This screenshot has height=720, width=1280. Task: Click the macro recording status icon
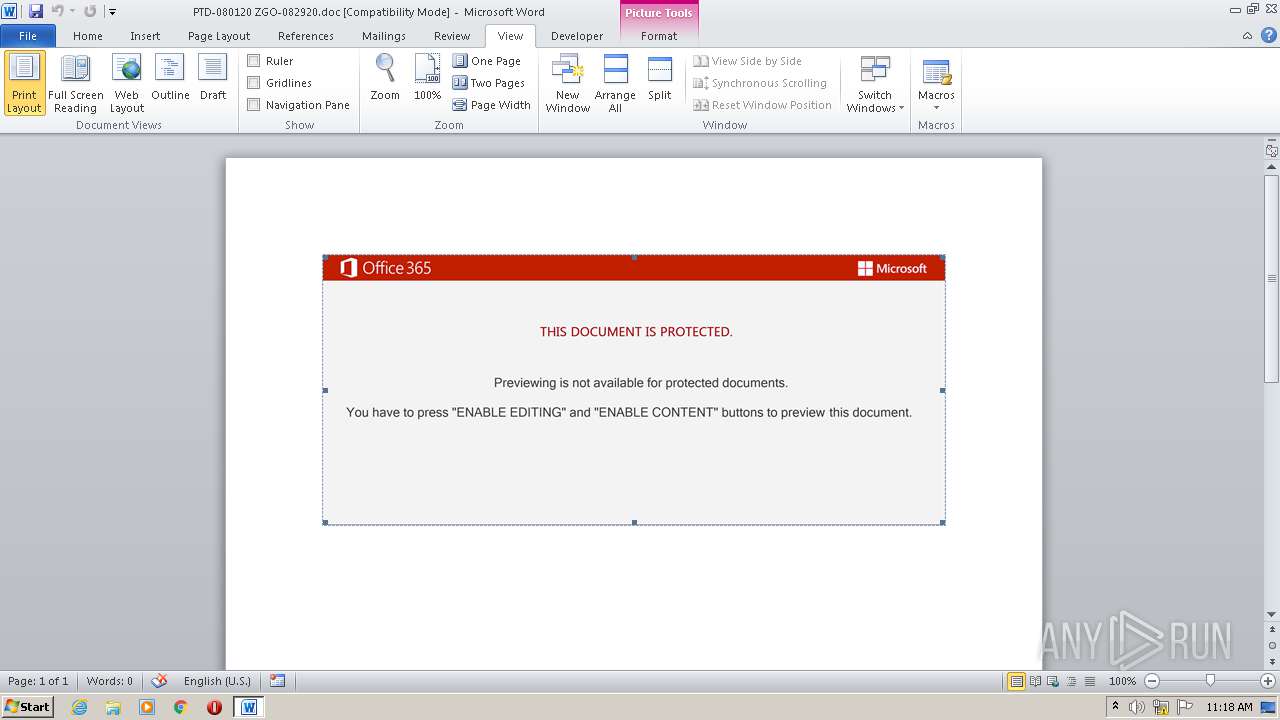[277, 681]
